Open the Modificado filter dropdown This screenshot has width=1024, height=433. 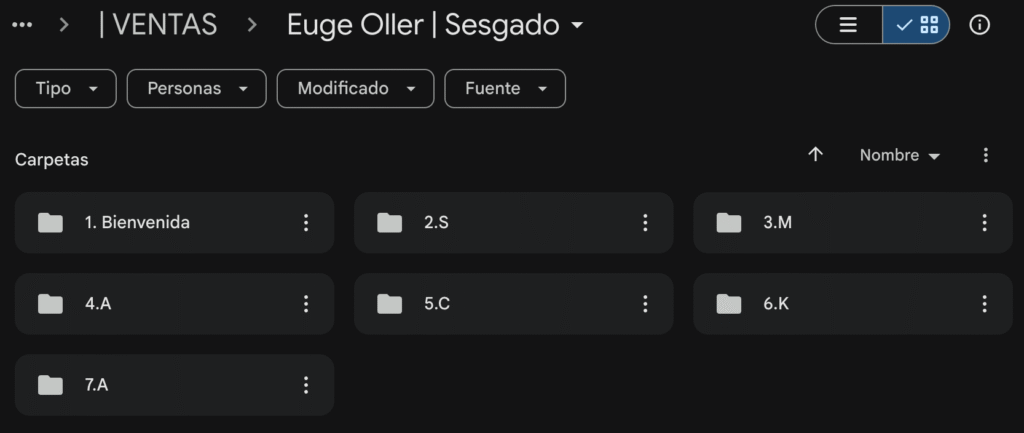(355, 88)
